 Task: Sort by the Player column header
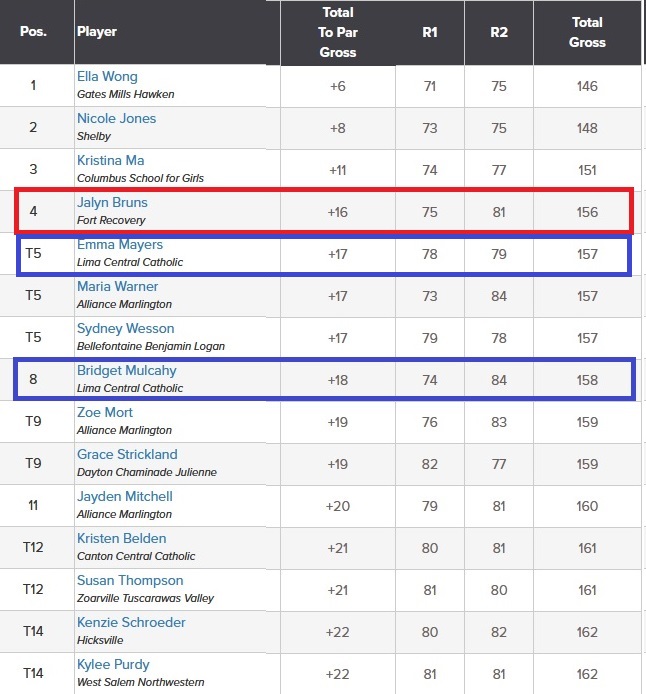click(97, 31)
